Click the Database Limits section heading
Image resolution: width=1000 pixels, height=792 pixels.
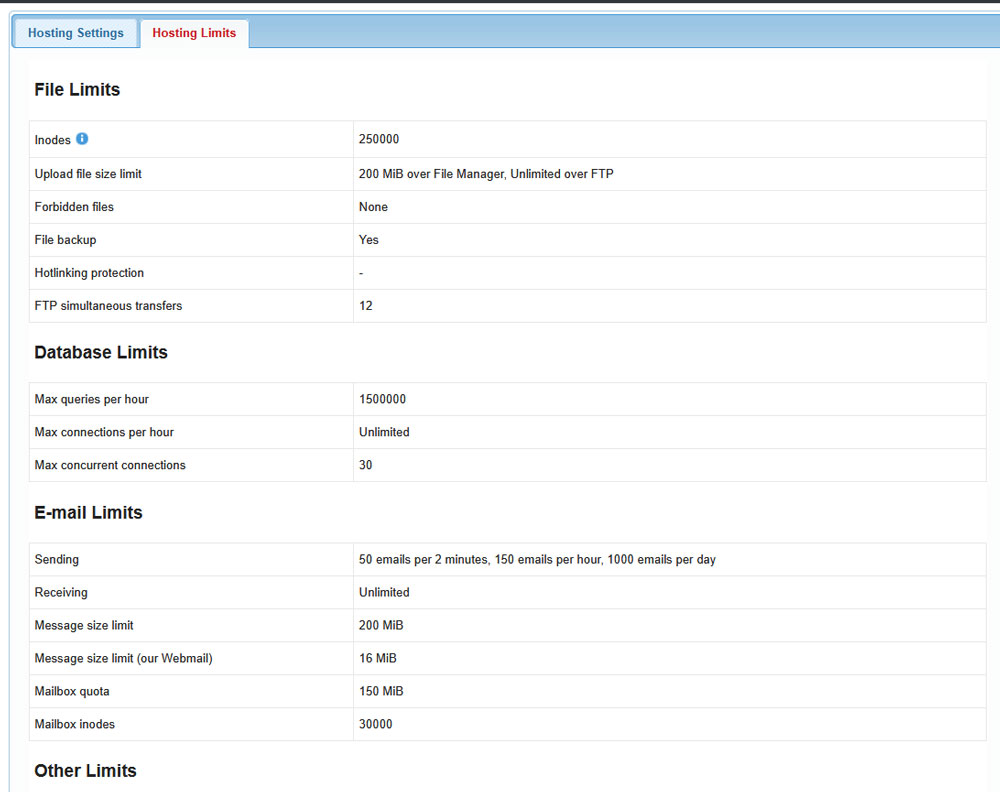point(100,352)
